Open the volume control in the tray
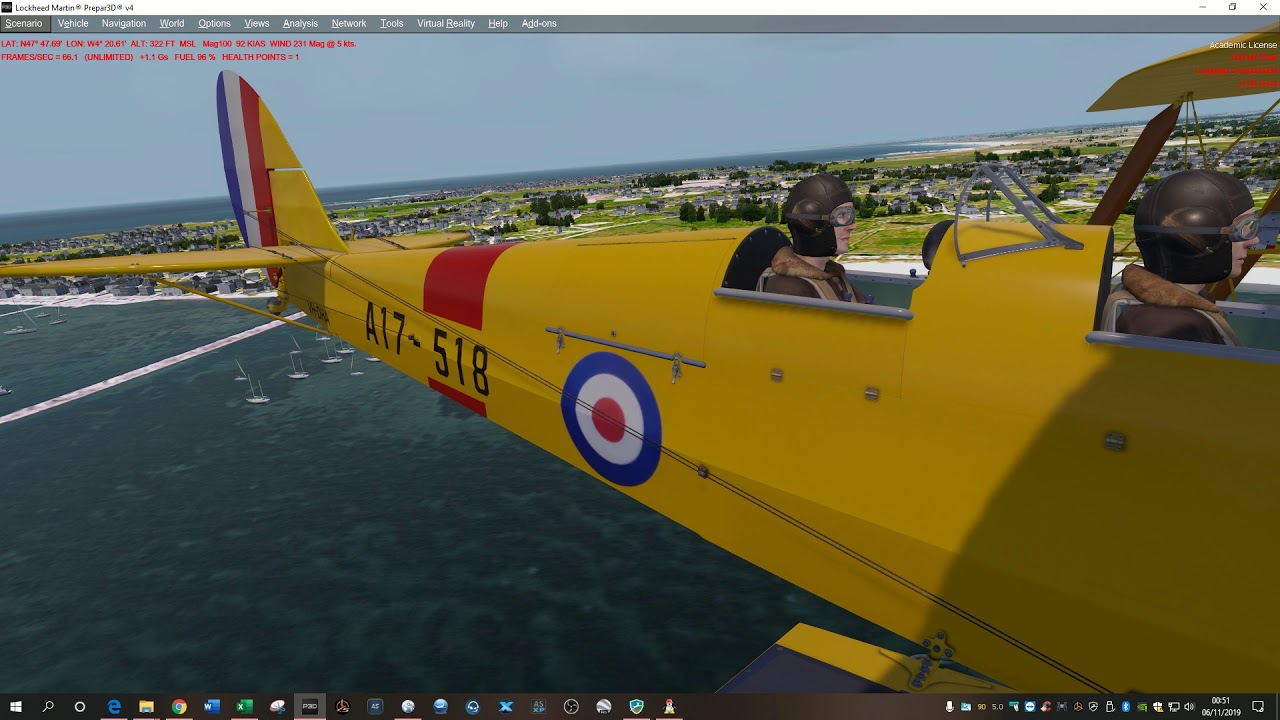This screenshot has height=720, width=1280. pyautogui.click(x=1189, y=707)
